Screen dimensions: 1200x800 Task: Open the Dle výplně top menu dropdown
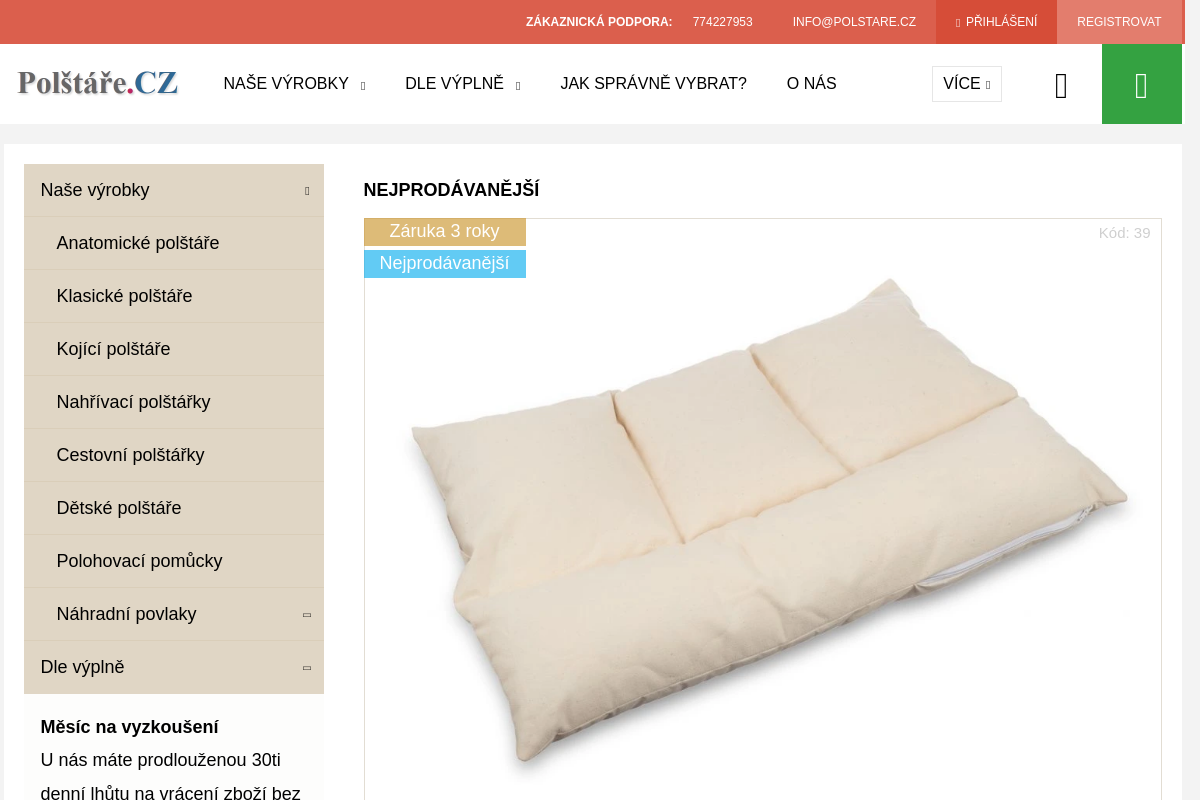462,84
